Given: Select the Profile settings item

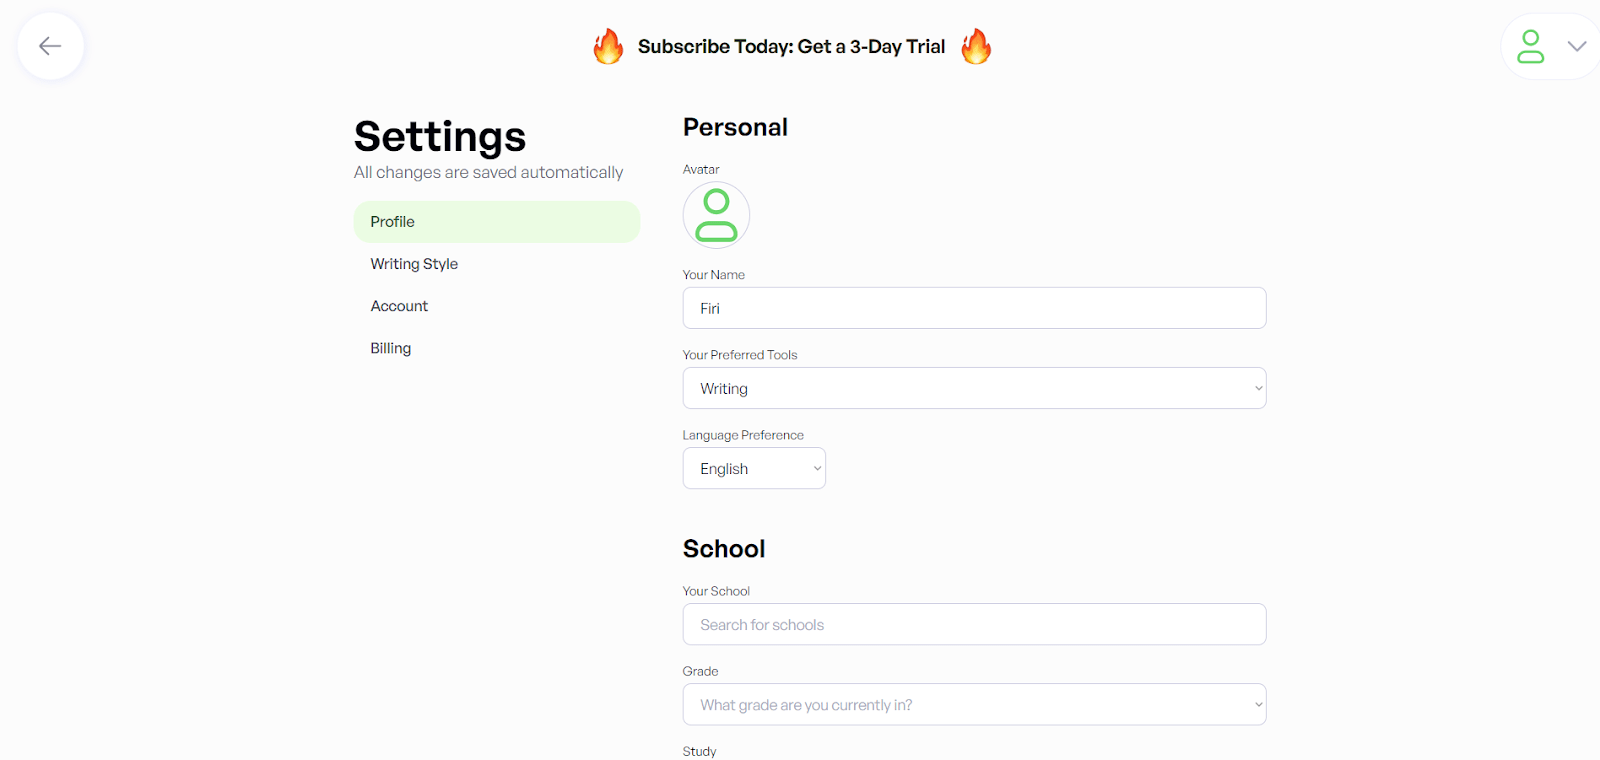Looking at the screenshot, I should [x=392, y=221].
